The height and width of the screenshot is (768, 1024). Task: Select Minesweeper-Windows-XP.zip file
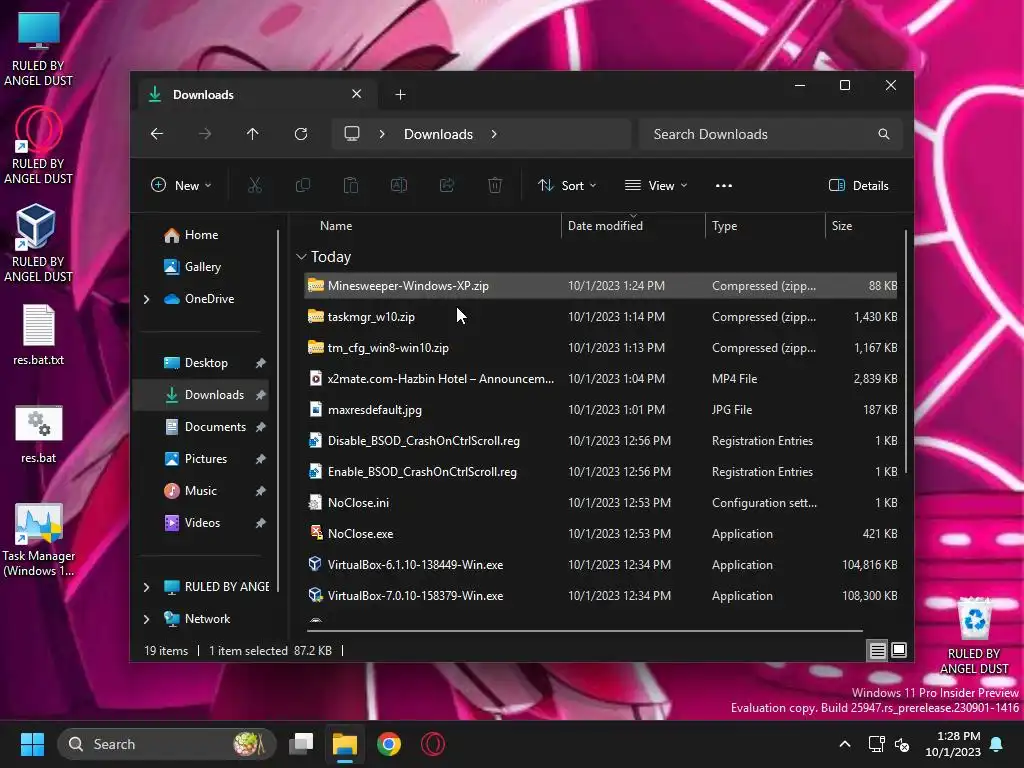click(601, 285)
